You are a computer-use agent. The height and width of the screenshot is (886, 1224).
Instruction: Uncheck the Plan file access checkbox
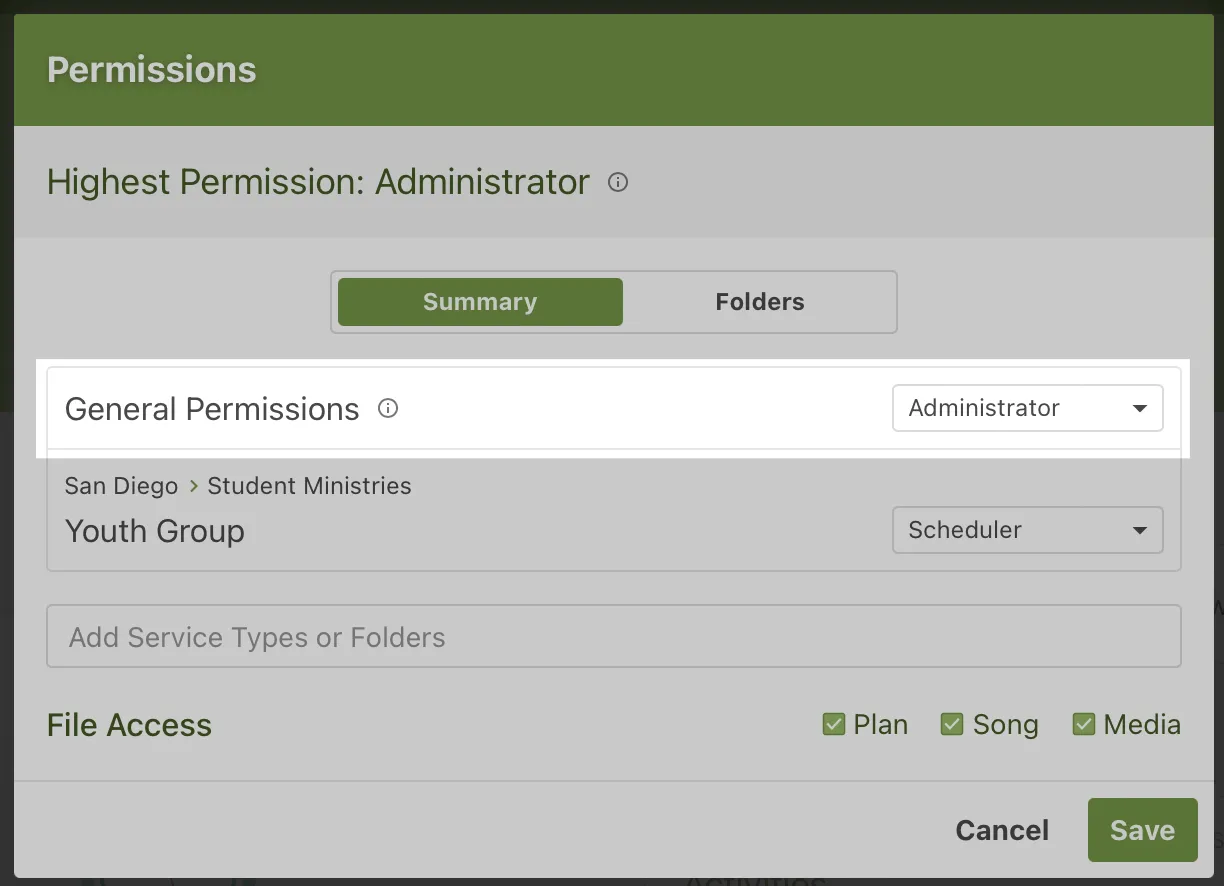[834, 724]
